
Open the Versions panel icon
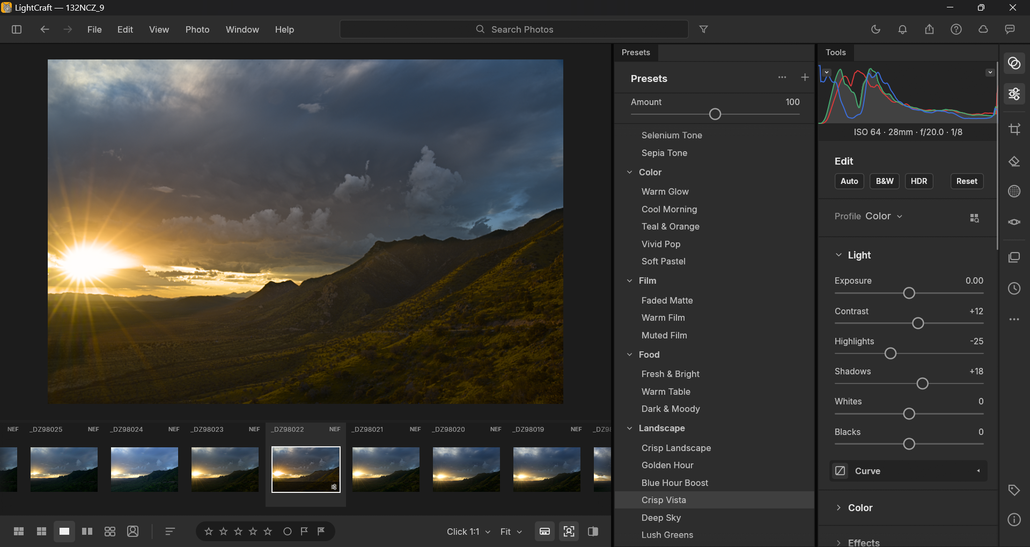pos(1014,257)
